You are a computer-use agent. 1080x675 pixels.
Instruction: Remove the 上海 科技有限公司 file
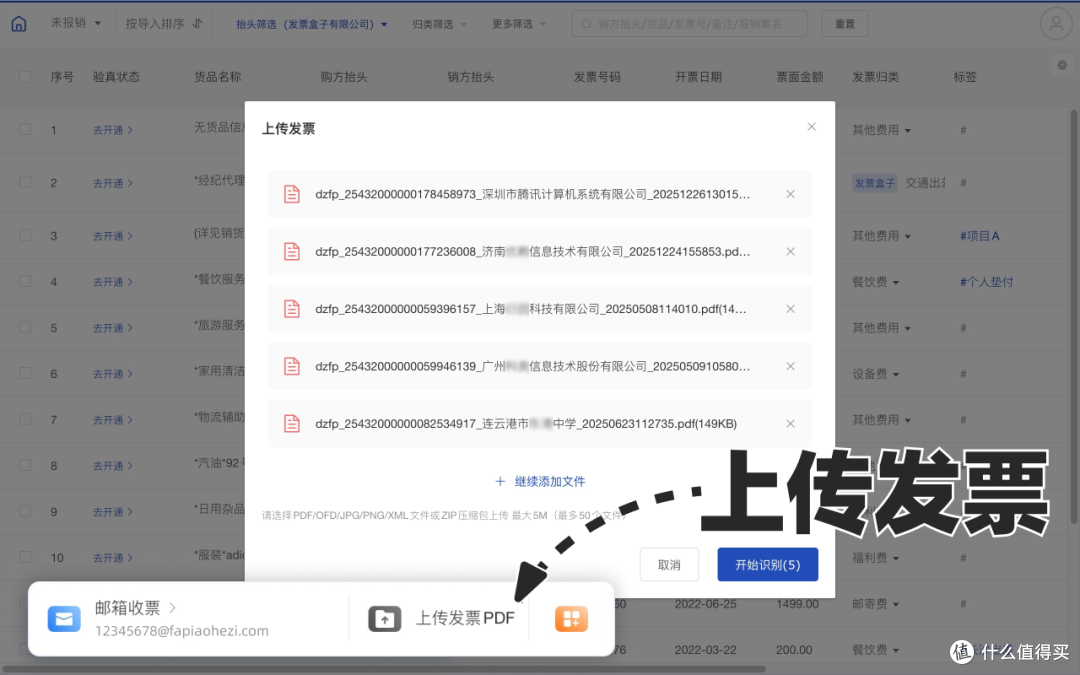click(791, 309)
